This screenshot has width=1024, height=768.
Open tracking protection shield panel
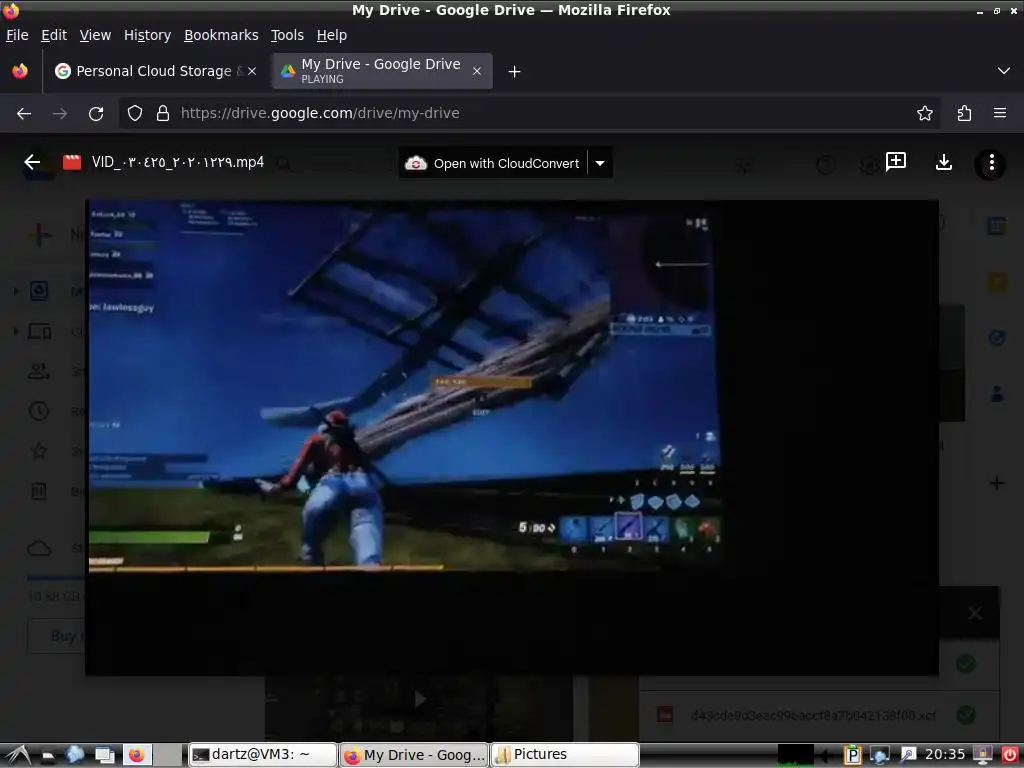pos(135,114)
